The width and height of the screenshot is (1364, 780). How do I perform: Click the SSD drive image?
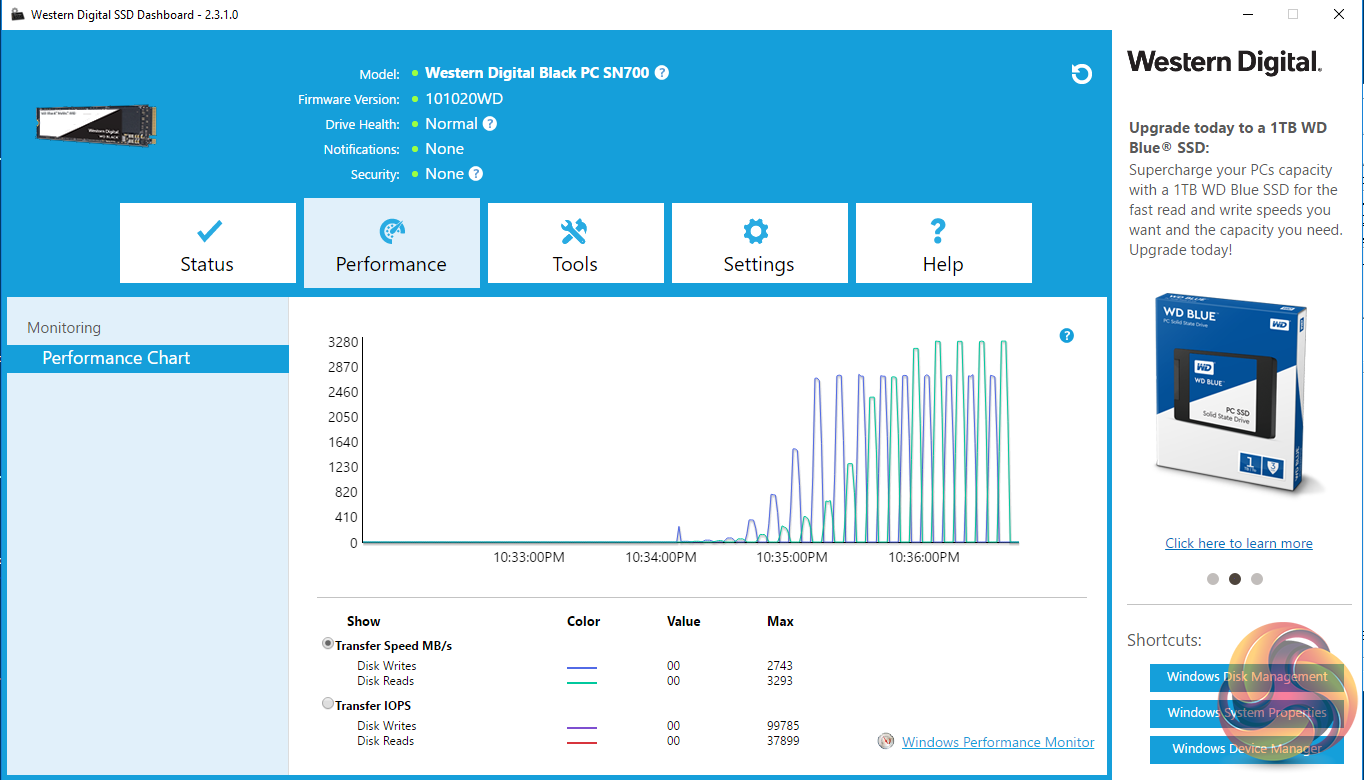96,125
